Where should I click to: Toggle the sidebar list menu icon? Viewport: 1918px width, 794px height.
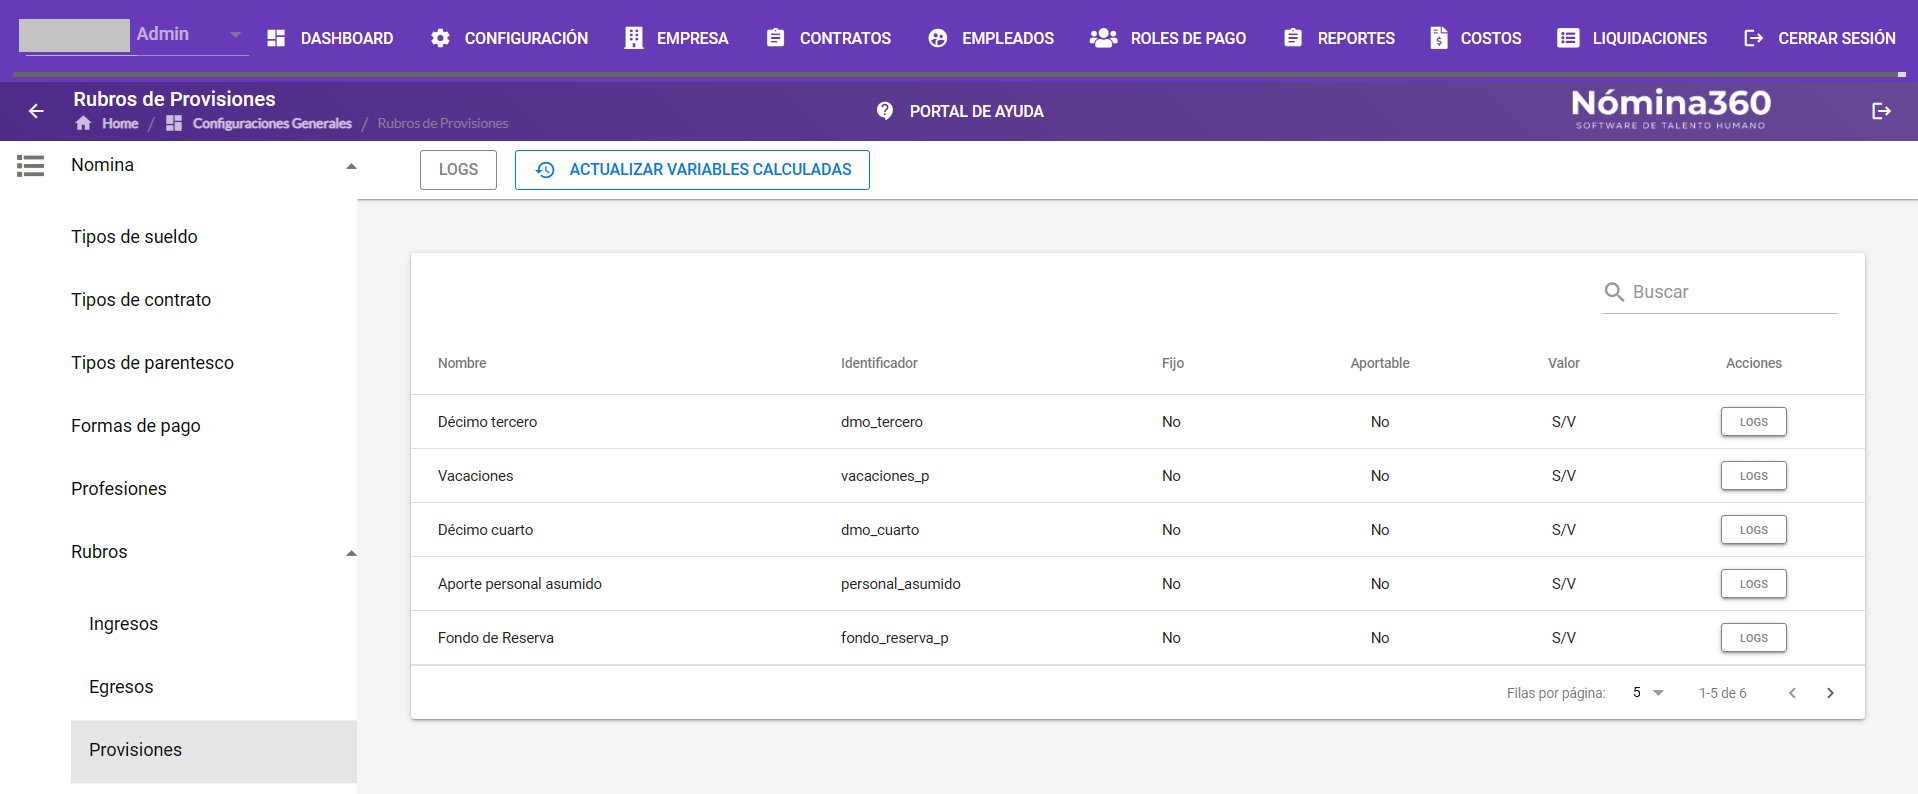(30, 165)
